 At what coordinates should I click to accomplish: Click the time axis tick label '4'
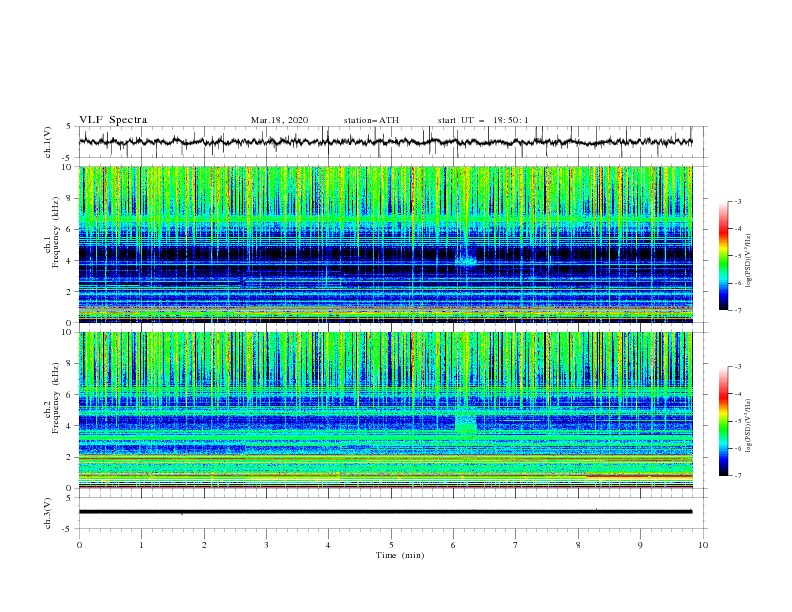click(328, 545)
